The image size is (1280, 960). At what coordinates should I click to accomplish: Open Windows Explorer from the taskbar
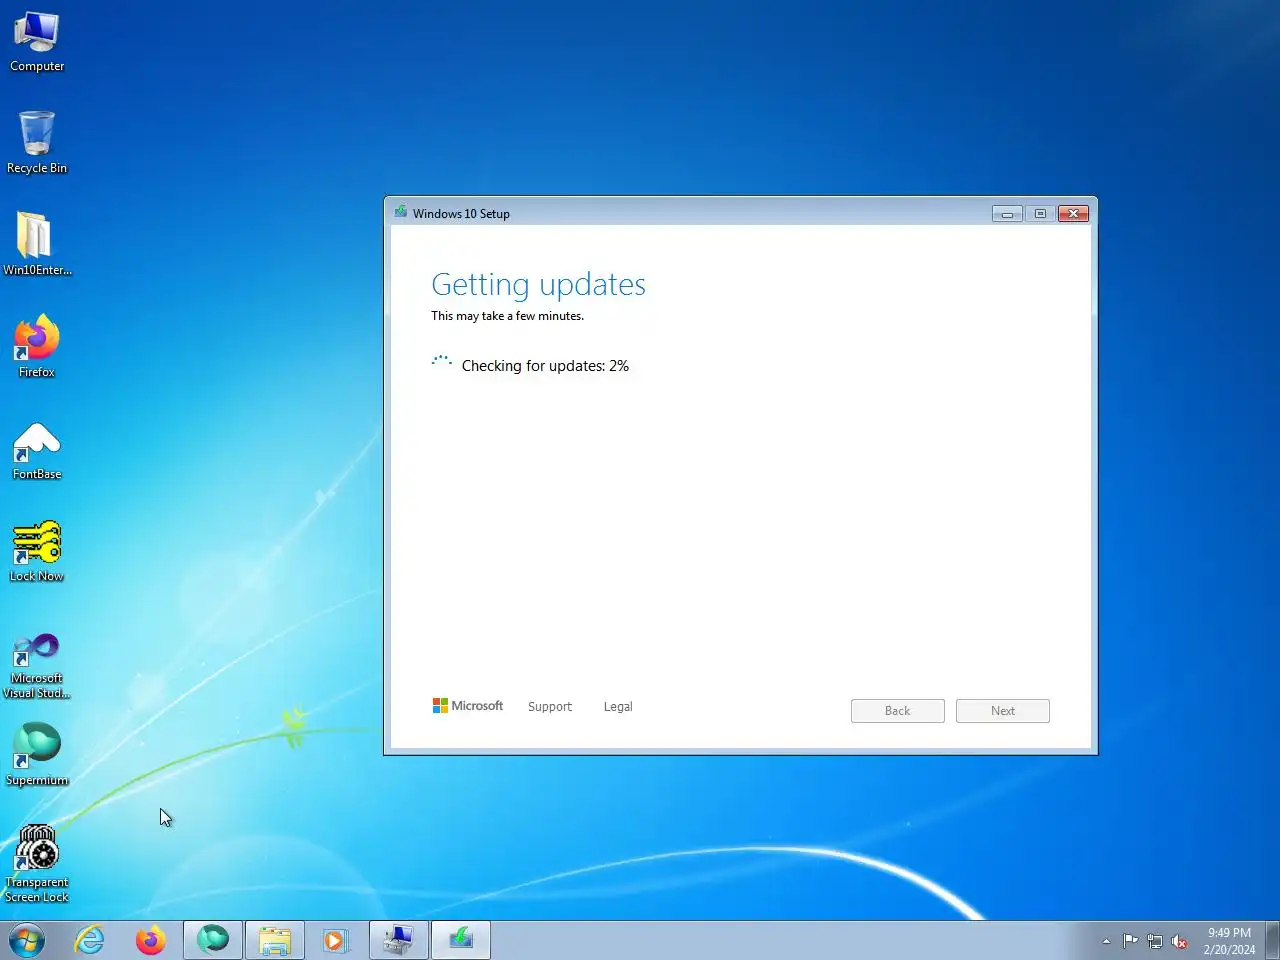pos(275,941)
